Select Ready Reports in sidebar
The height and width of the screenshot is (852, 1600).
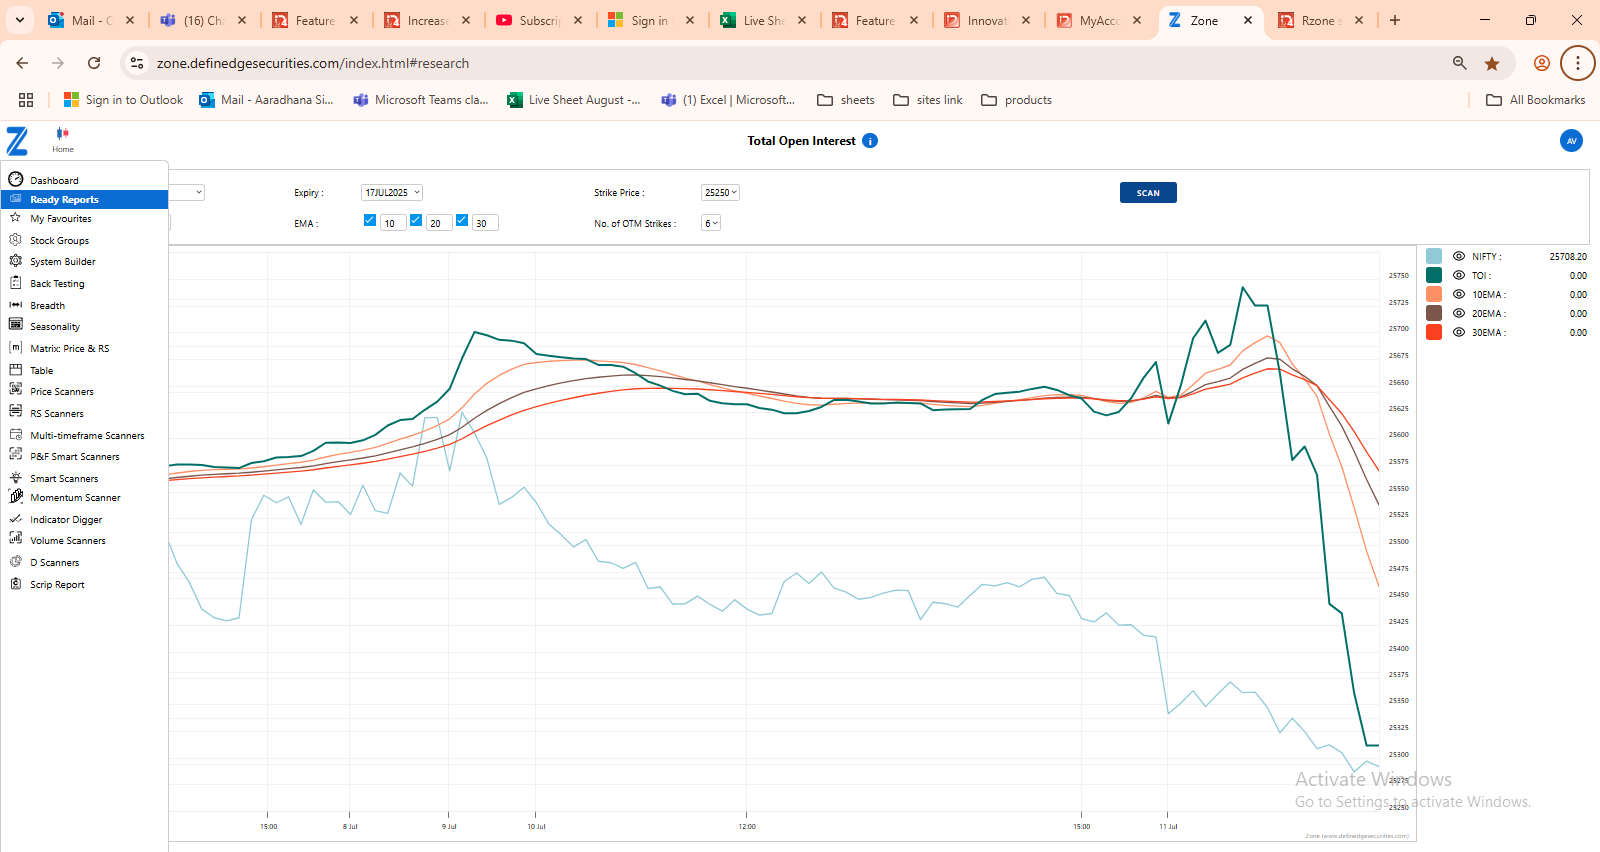pos(84,199)
